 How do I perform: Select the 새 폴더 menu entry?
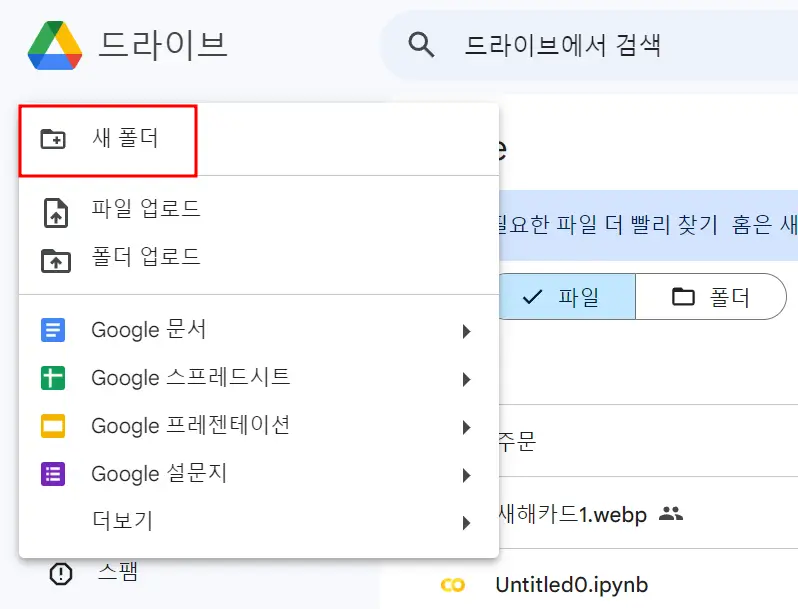[x=259, y=138]
